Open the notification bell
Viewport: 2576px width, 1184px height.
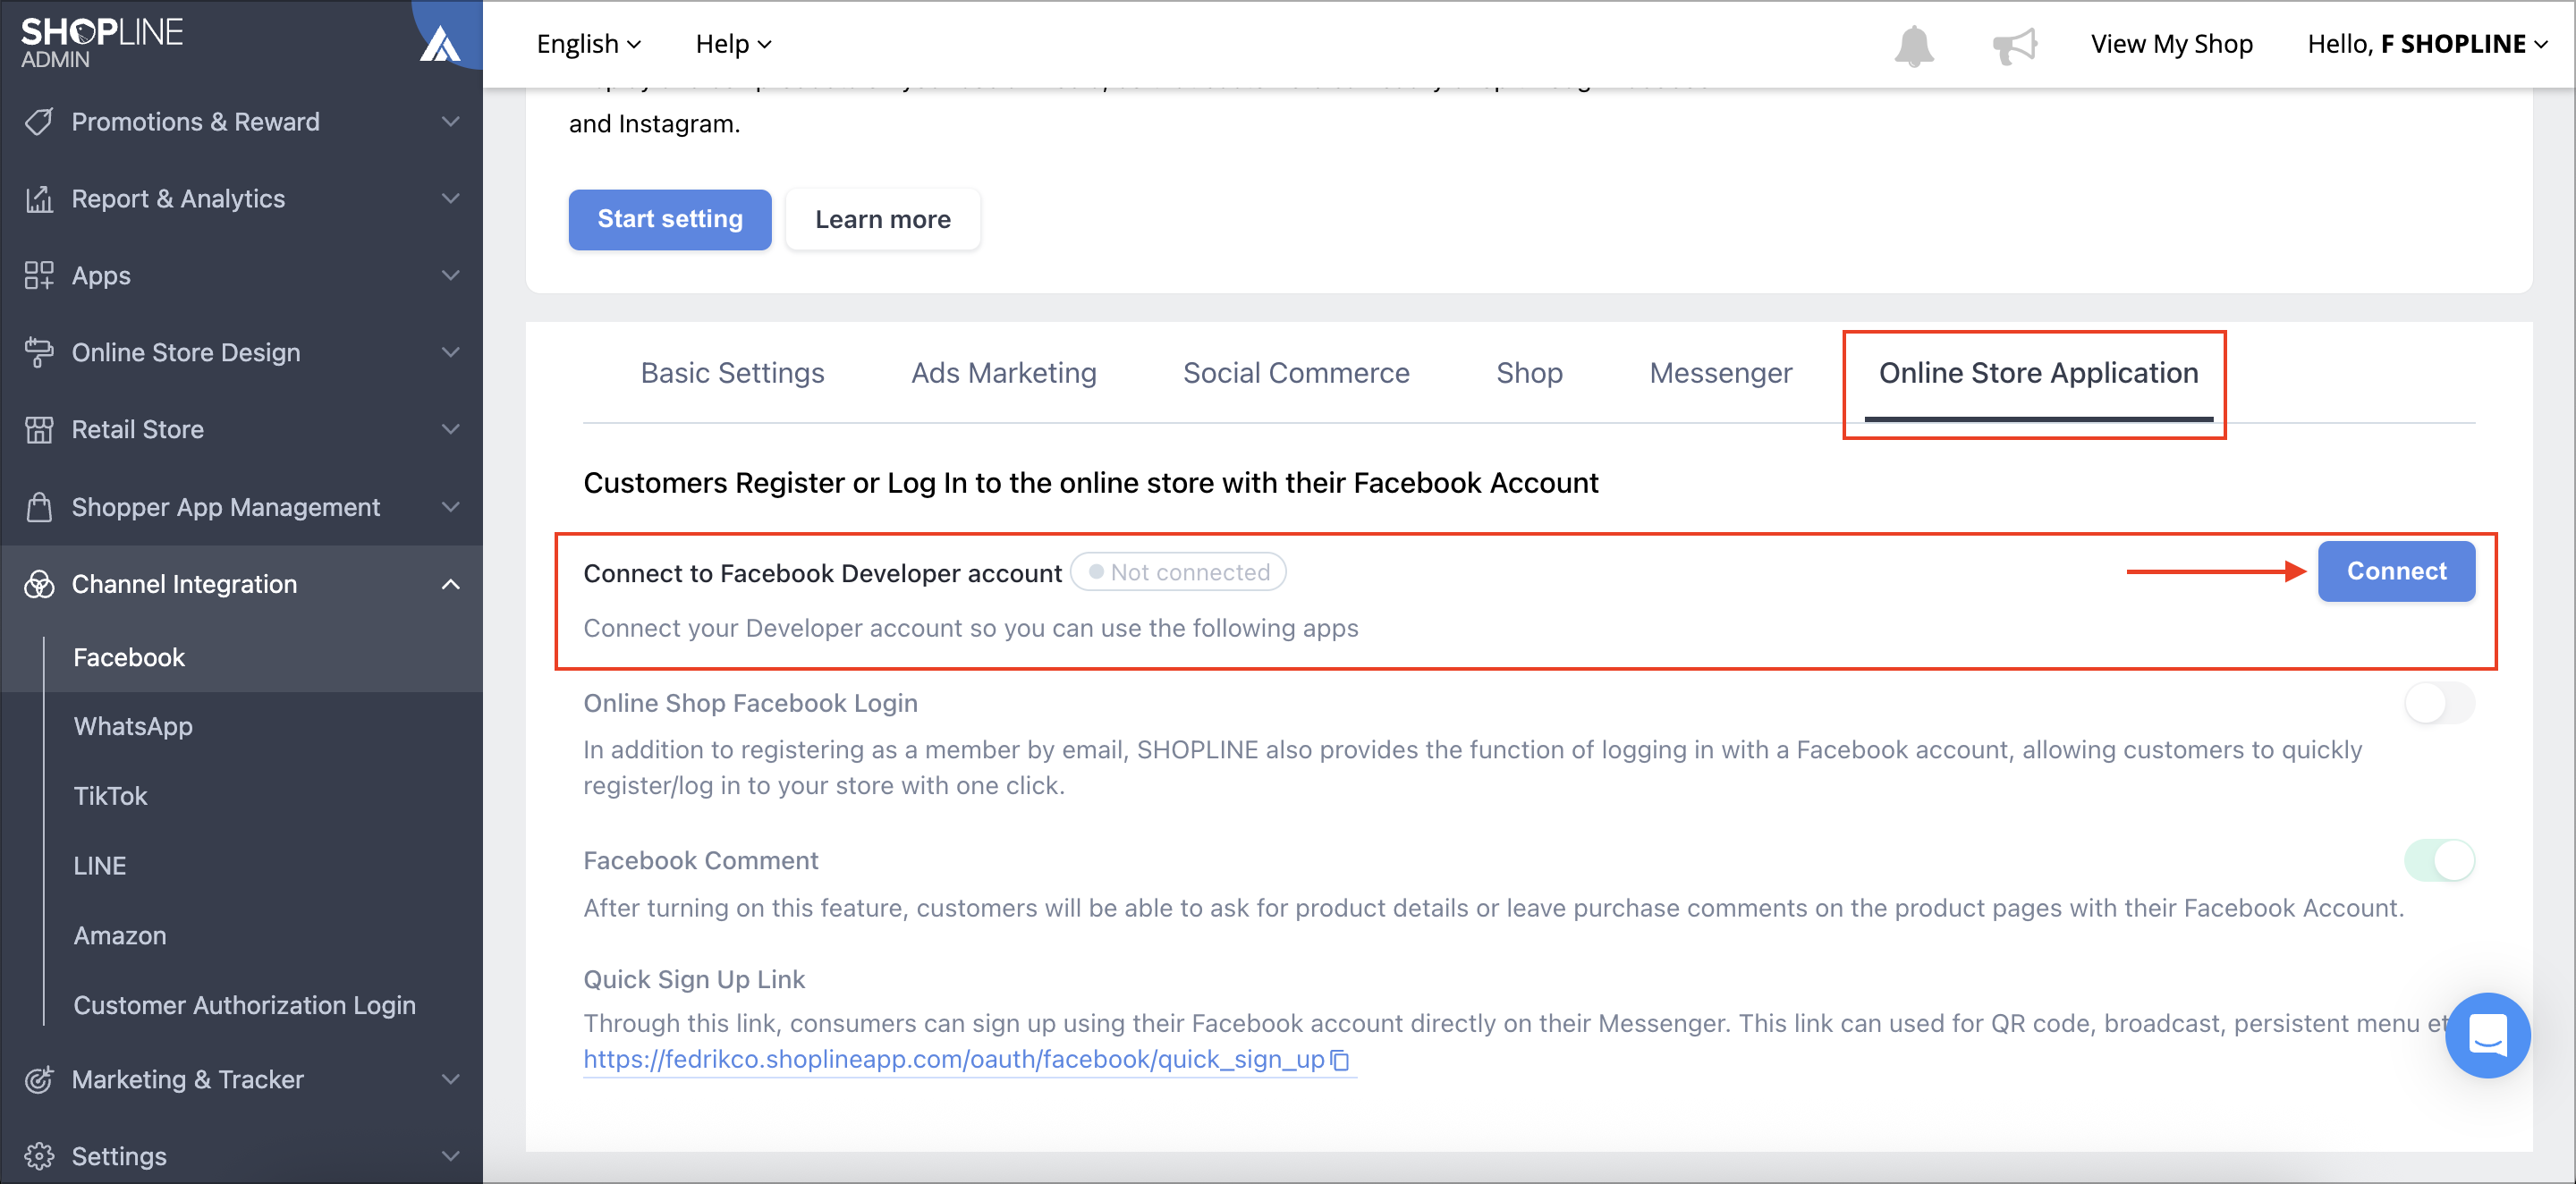[x=1913, y=45]
